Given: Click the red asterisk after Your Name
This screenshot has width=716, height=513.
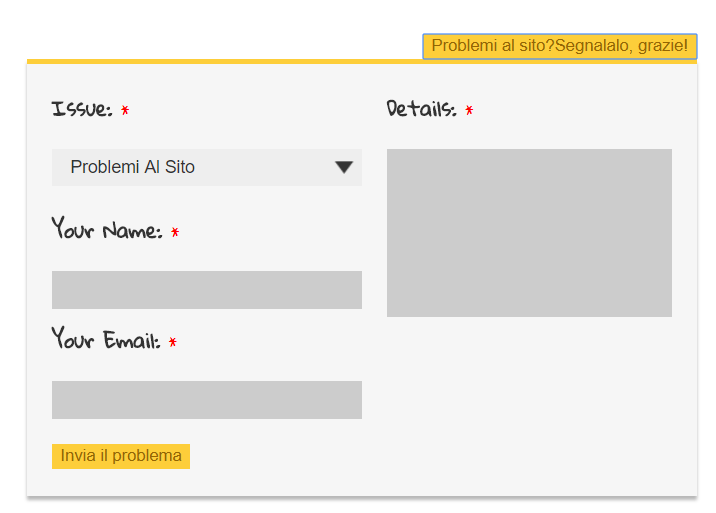Looking at the screenshot, I should tap(175, 232).
